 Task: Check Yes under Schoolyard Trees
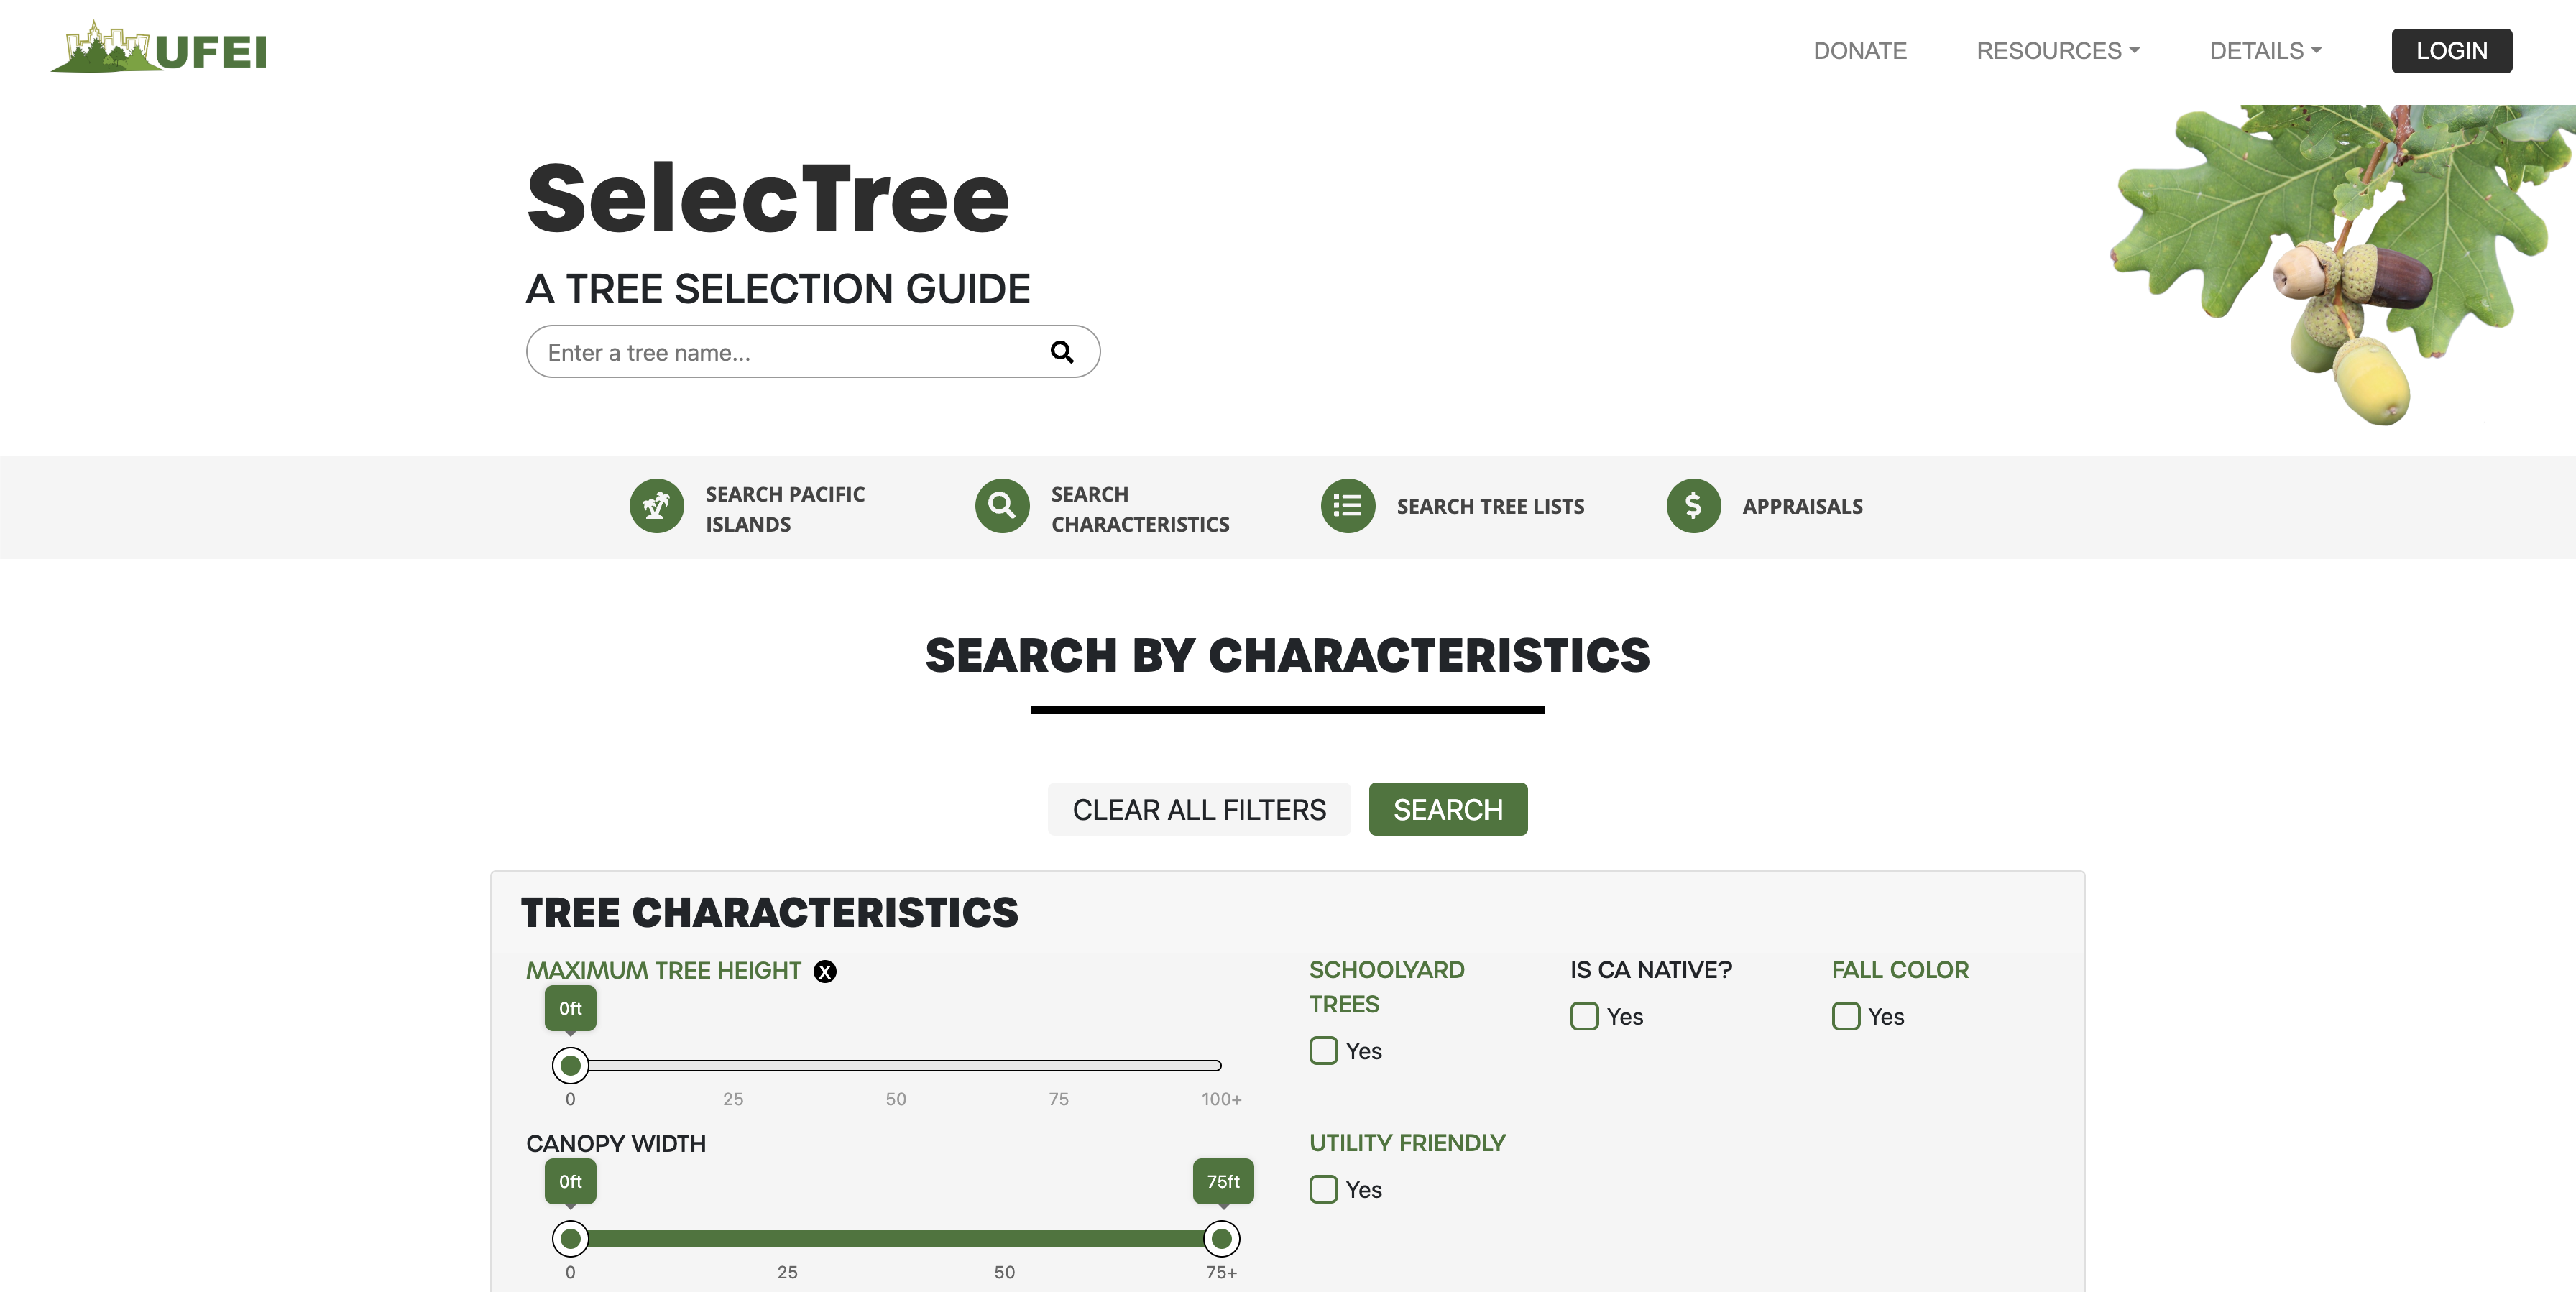1323,1050
